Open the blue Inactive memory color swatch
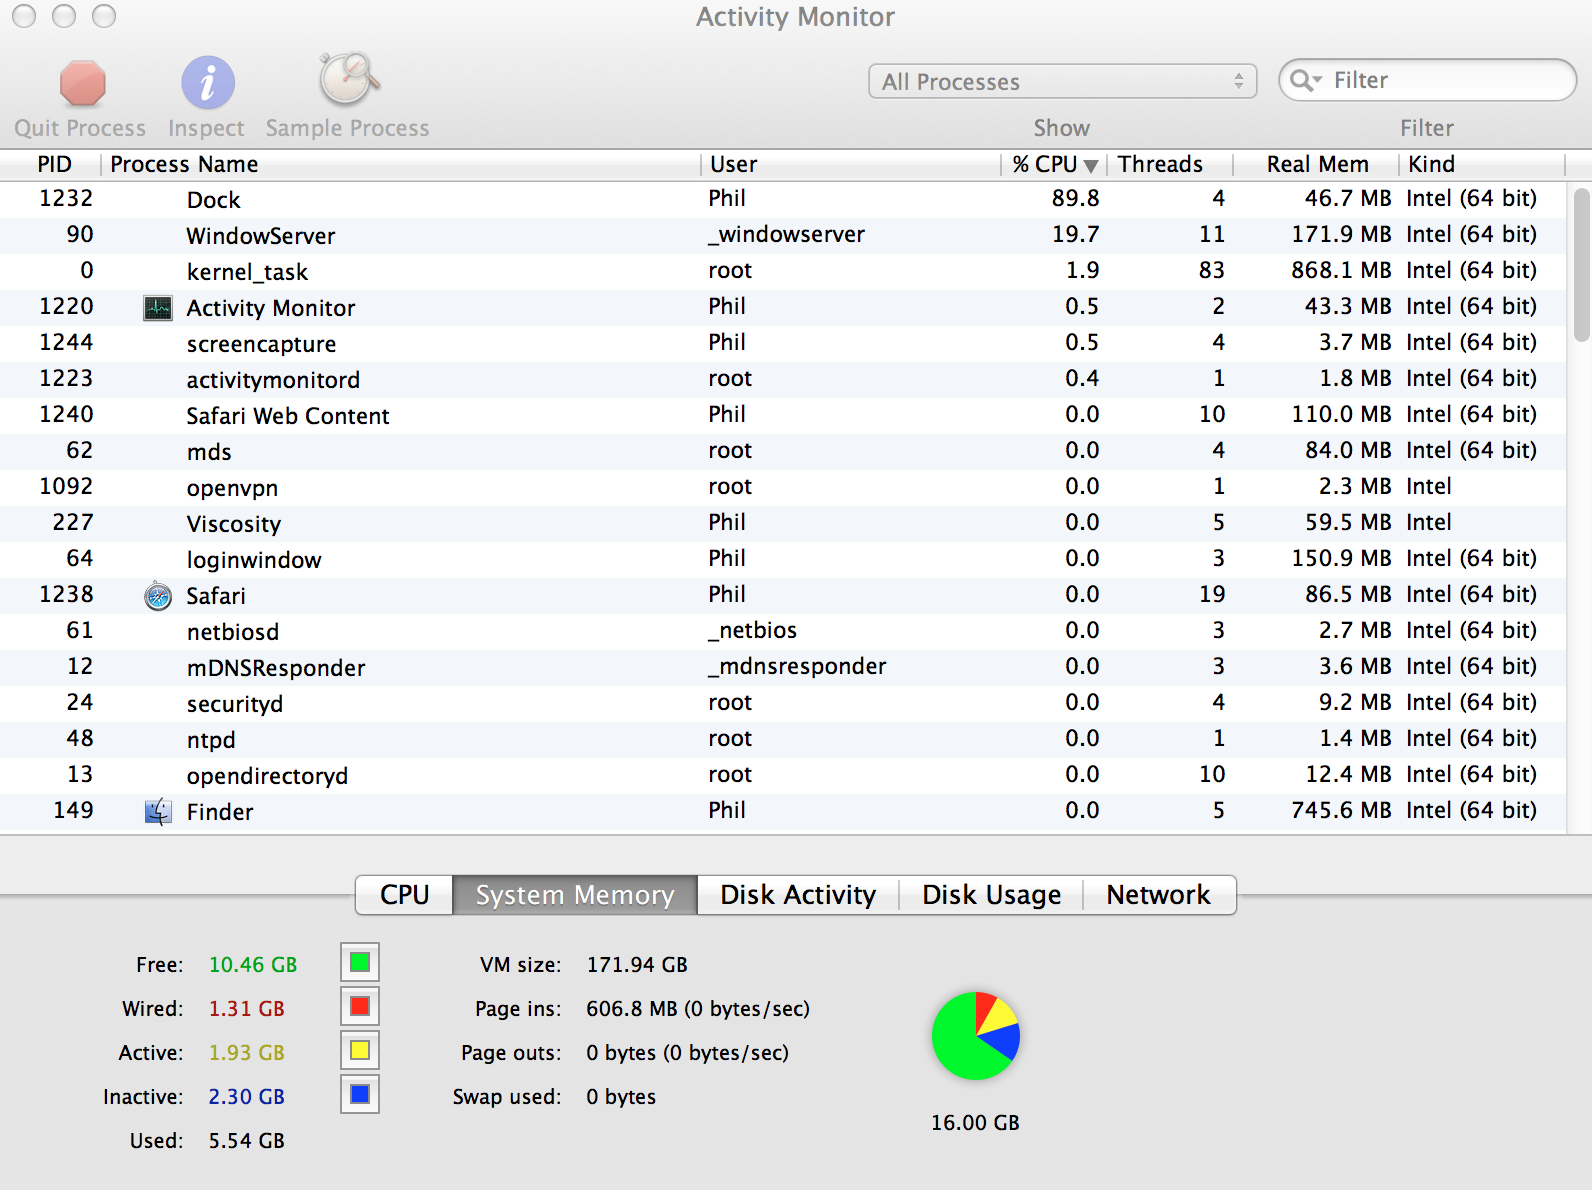Image resolution: width=1592 pixels, height=1190 pixels. click(x=360, y=1094)
